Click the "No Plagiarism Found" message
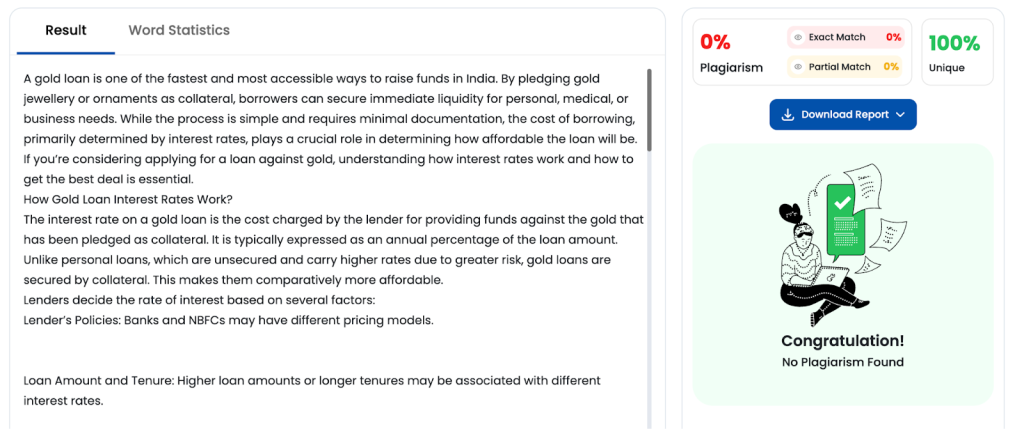1024x429 pixels. pos(842,362)
